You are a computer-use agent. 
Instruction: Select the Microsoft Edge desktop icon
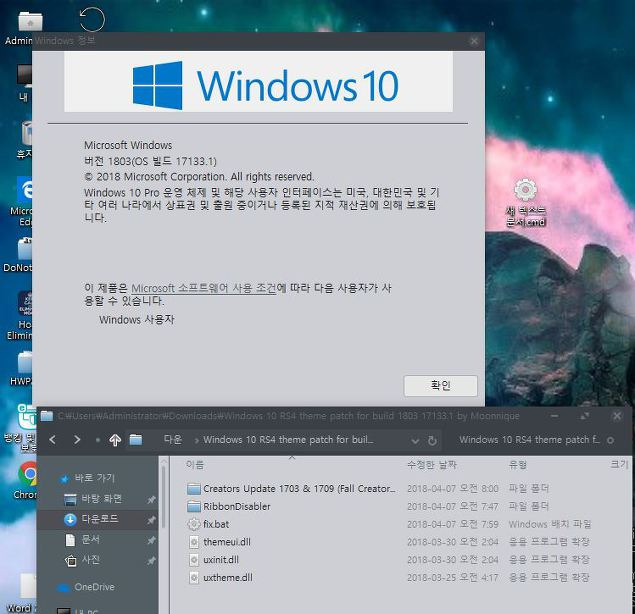pyautogui.click(x=23, y=201)
